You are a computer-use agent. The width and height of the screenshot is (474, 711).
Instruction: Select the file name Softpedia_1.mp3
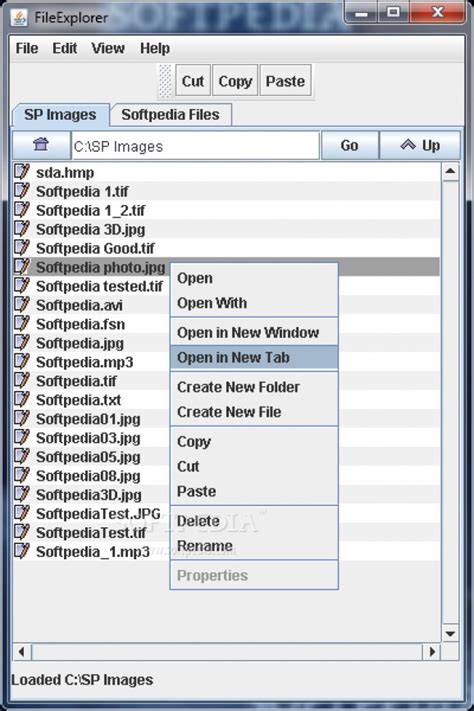(93, 551)
